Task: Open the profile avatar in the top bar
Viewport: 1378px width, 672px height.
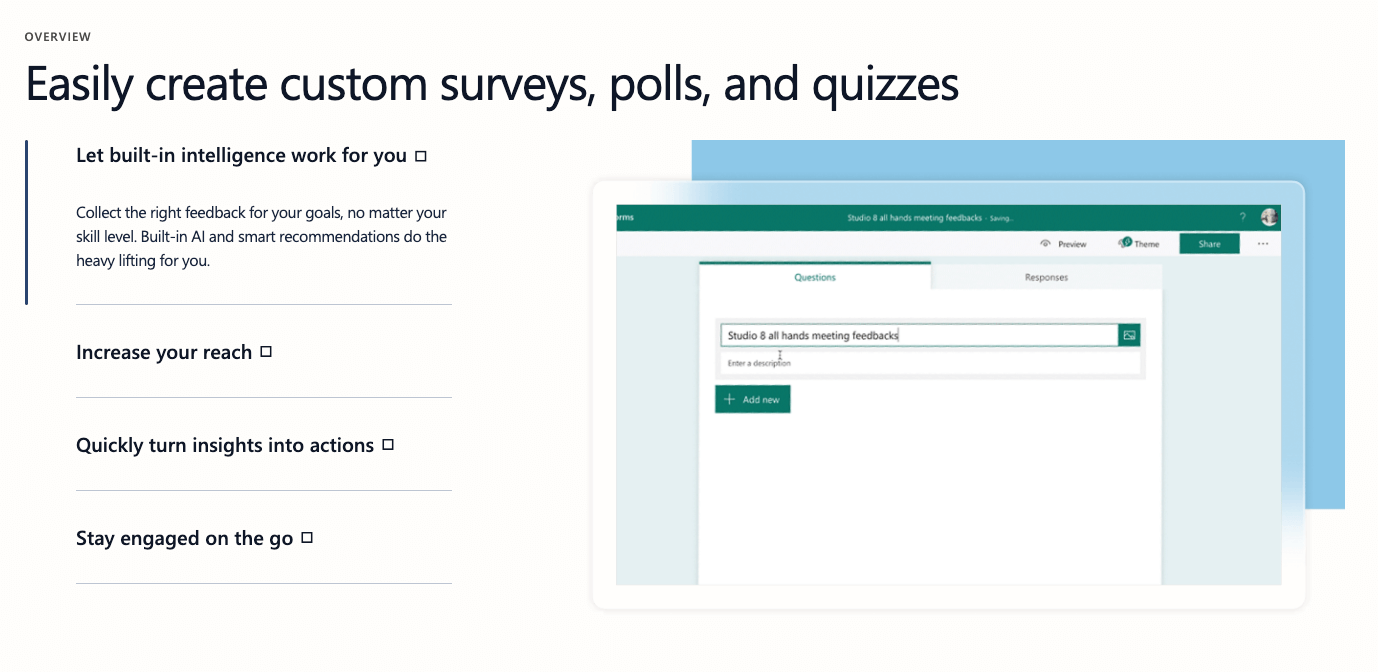Action: tap(1268, 216)
